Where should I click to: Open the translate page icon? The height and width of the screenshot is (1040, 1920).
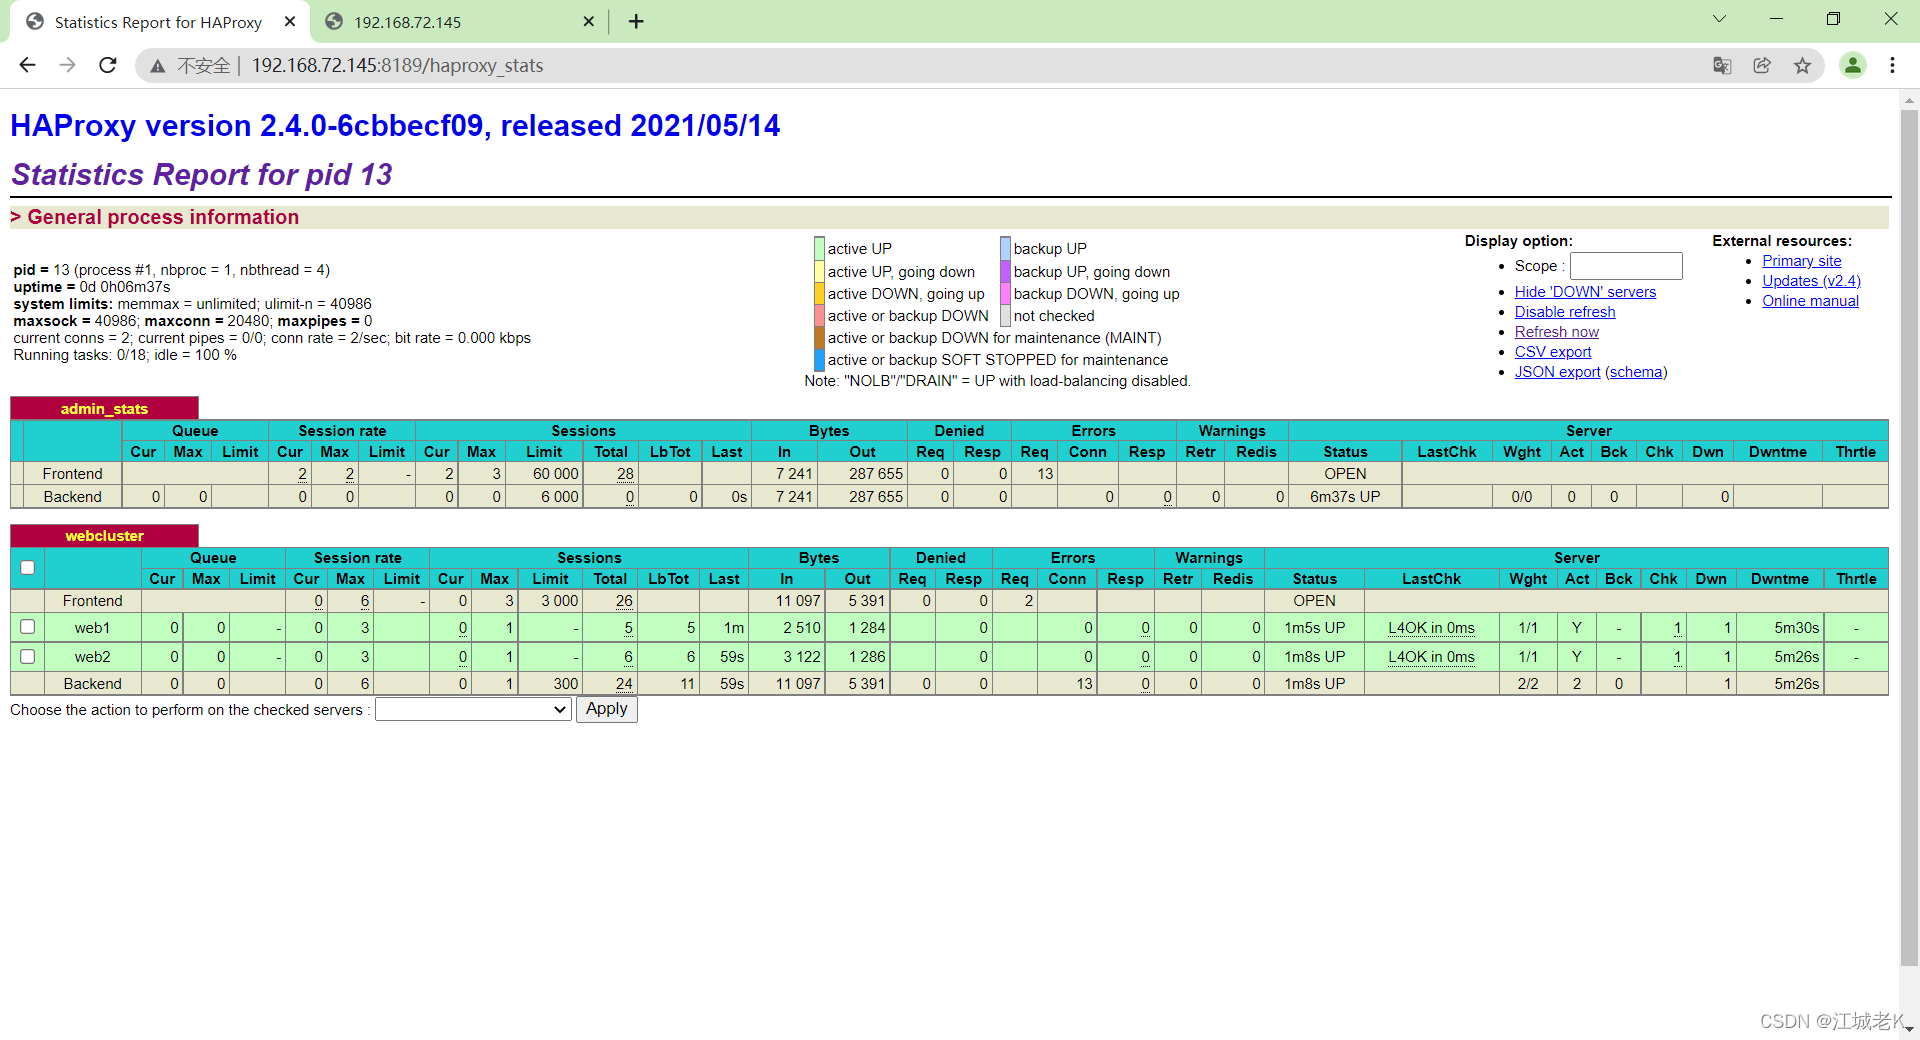pyautogui.click(x=1722, y=66)
